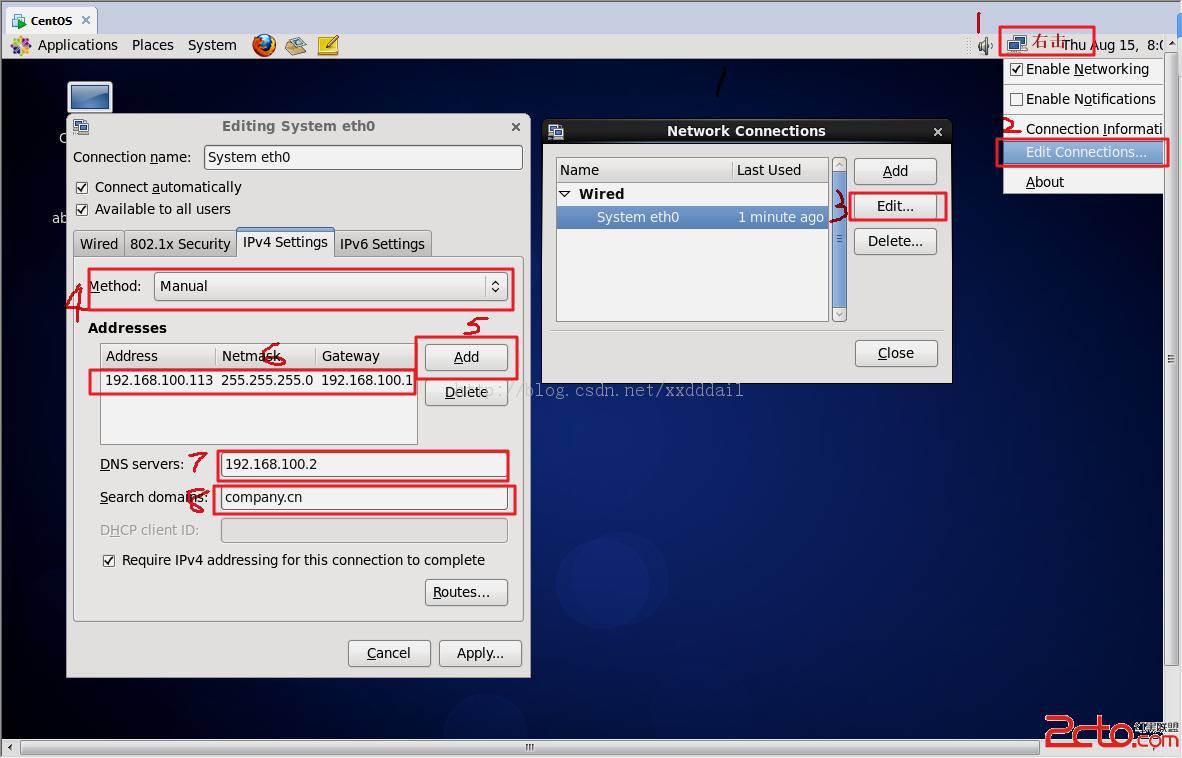Switch to the IPv4 Settings tab
Viewport: 1182px width, 758px height.
285,242
